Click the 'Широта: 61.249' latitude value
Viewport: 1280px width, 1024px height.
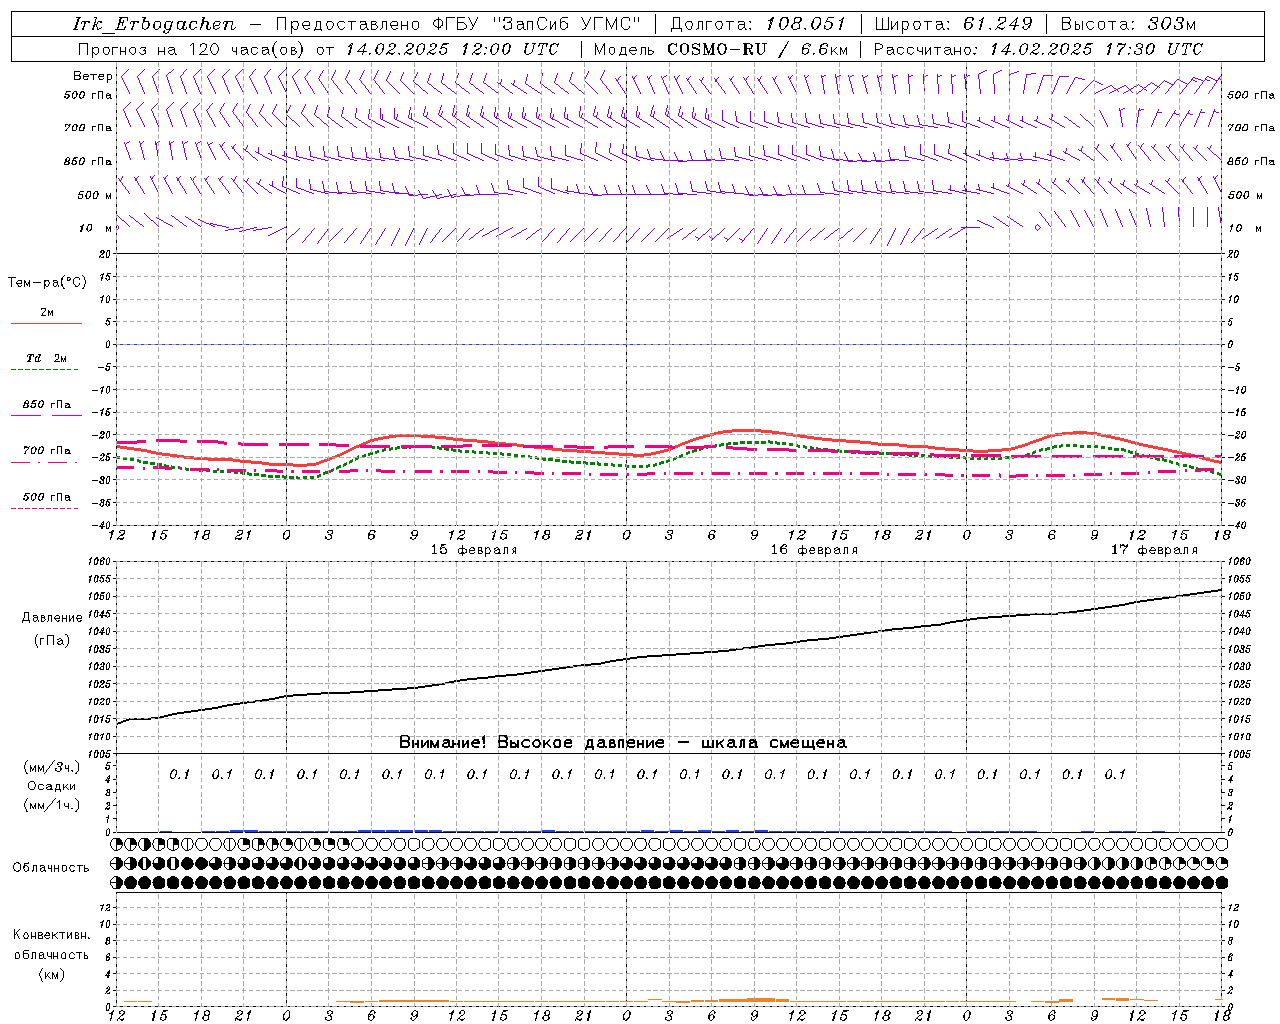[x=953, y=24]
